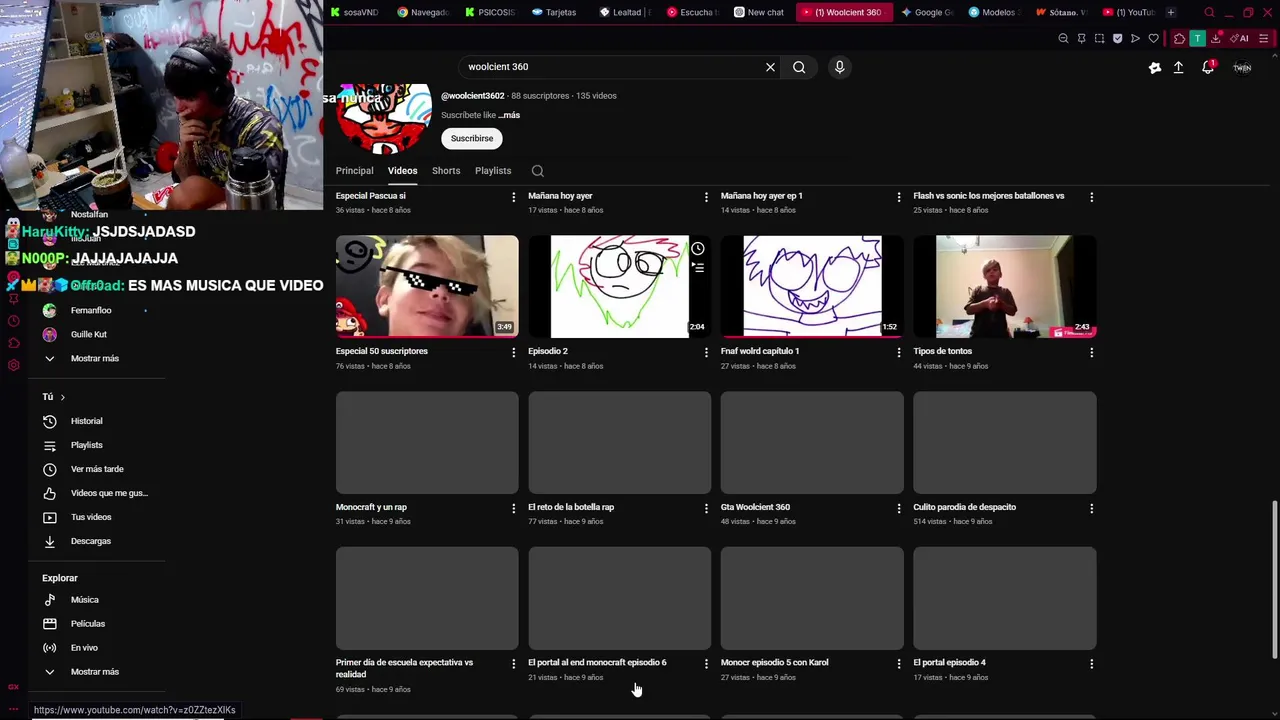The height and width of the screenshot is (720, 1280).
Task: Open the Fnaf wolrd capitulo 1 thumbnail
Action: tap(812, 287)
